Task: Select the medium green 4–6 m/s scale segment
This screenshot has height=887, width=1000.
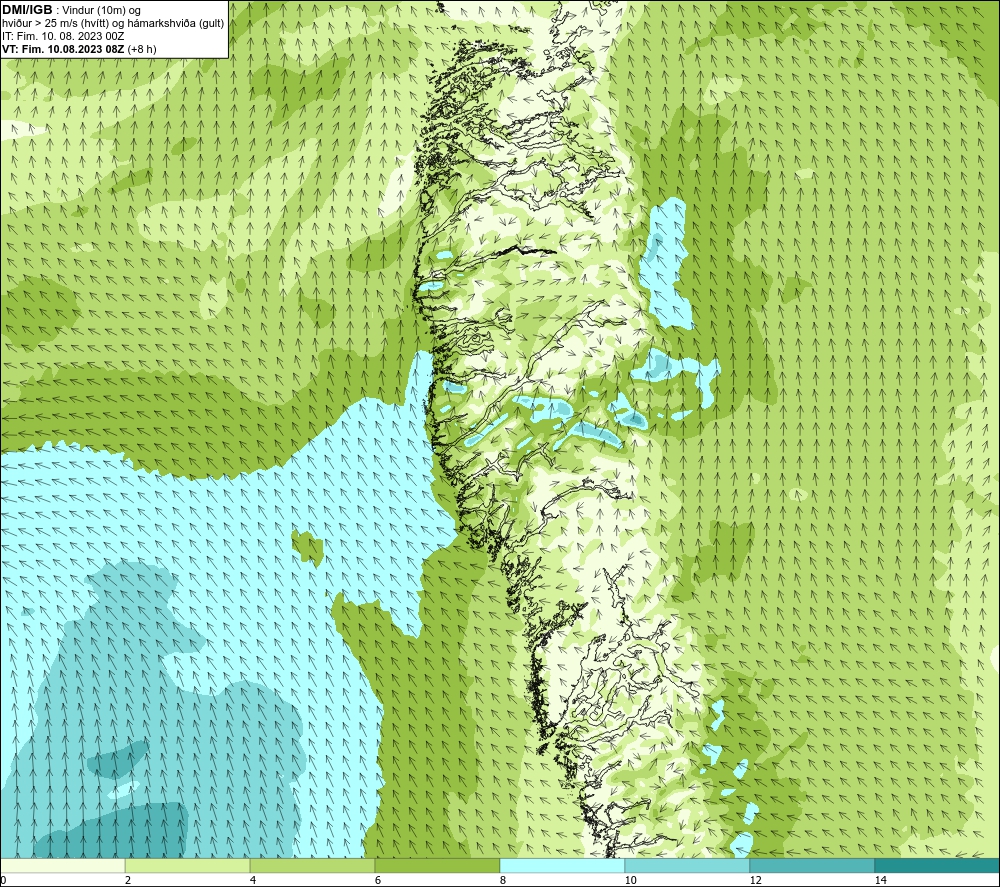Action: (312, 865)
